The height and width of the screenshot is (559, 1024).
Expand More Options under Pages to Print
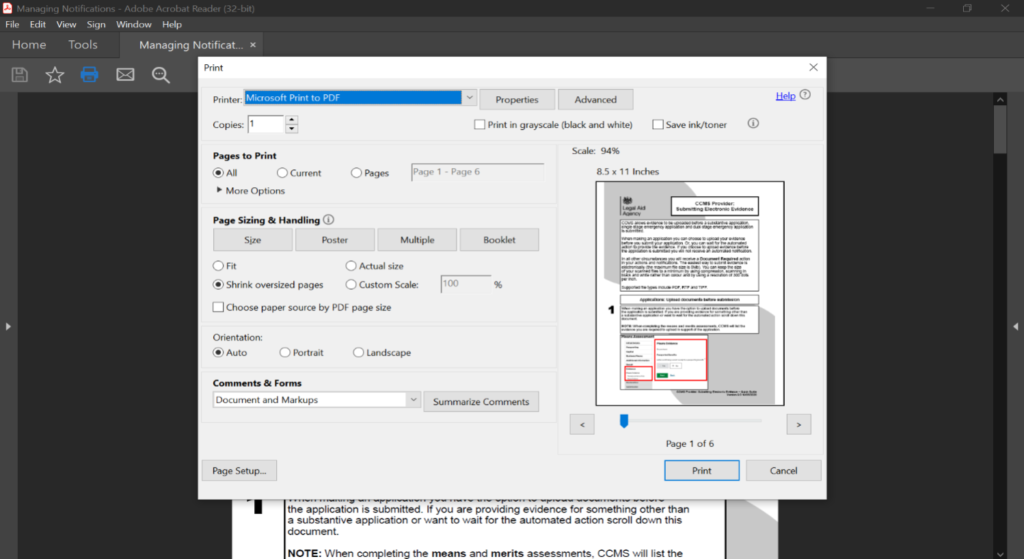pos(220,191)
